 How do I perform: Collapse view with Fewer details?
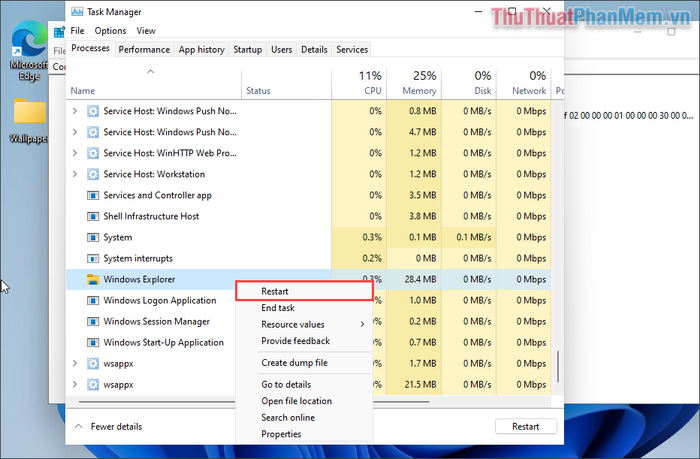108,426
